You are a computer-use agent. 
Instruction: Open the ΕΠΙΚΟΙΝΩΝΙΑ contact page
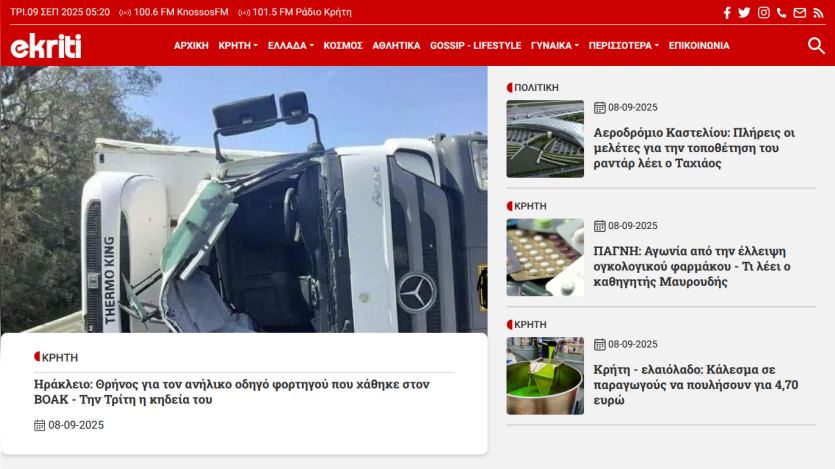point(699,46)
